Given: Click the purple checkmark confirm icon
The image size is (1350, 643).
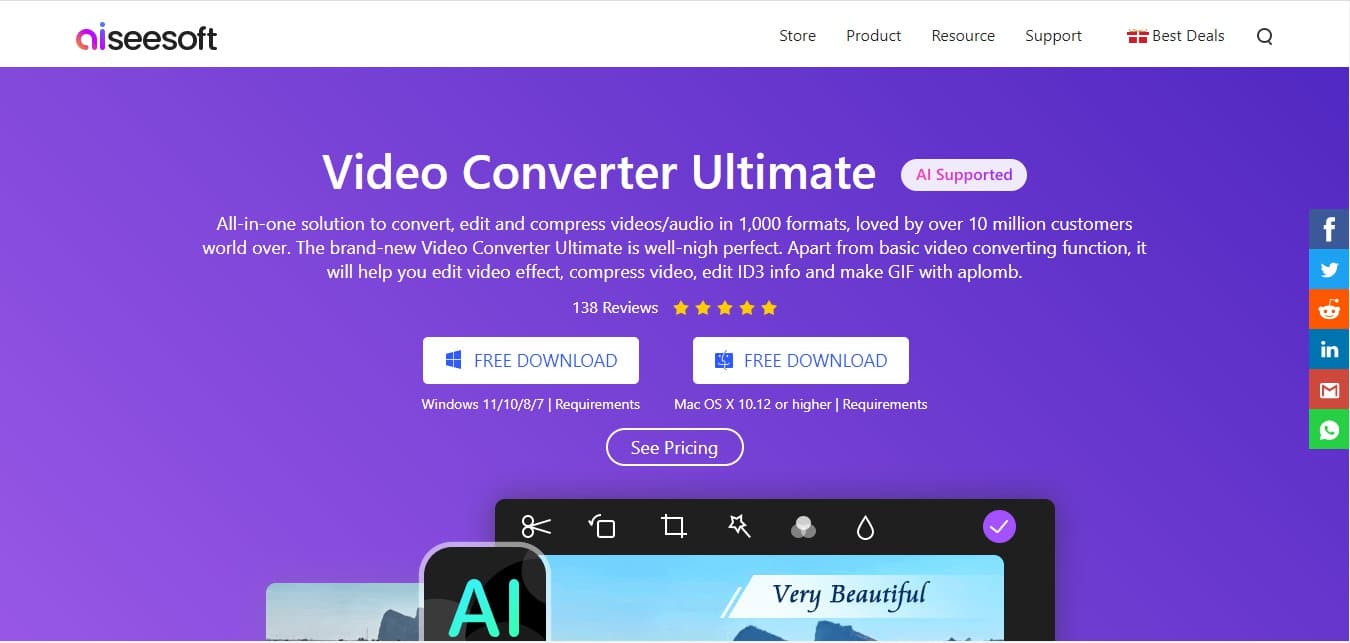Looking at the screenshot, I should (999, 526).
